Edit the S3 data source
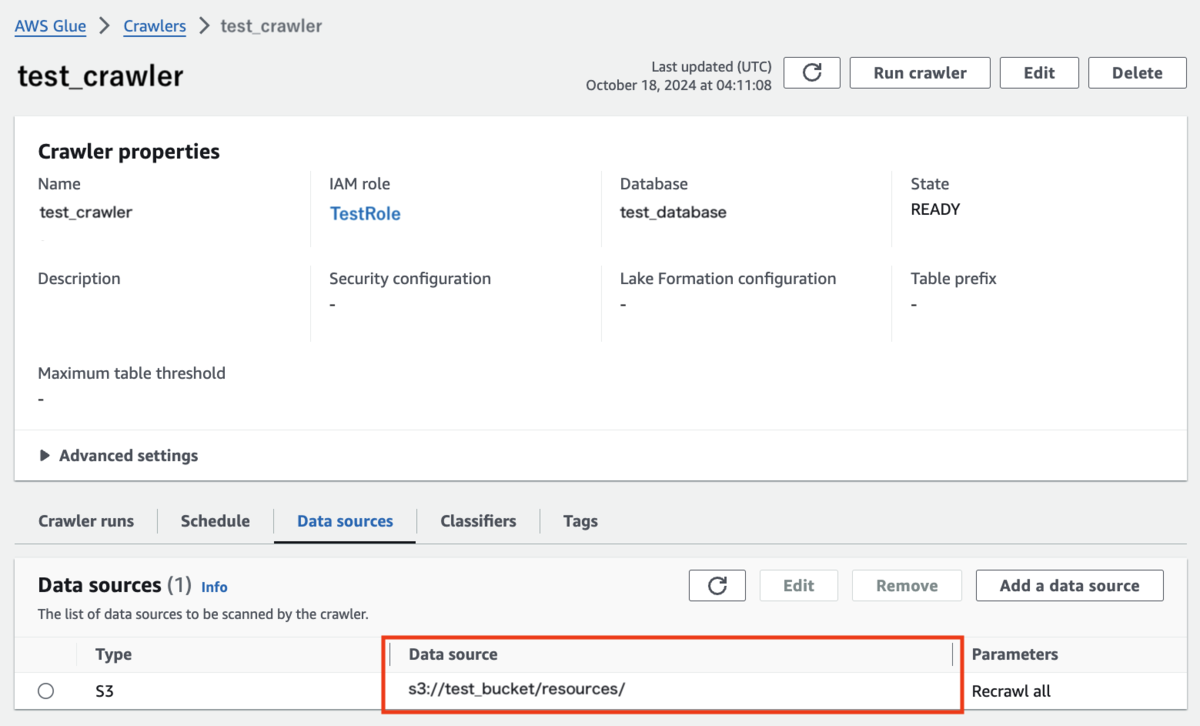The width and height of the screenshot is (1200, 726). coord(798,585)
